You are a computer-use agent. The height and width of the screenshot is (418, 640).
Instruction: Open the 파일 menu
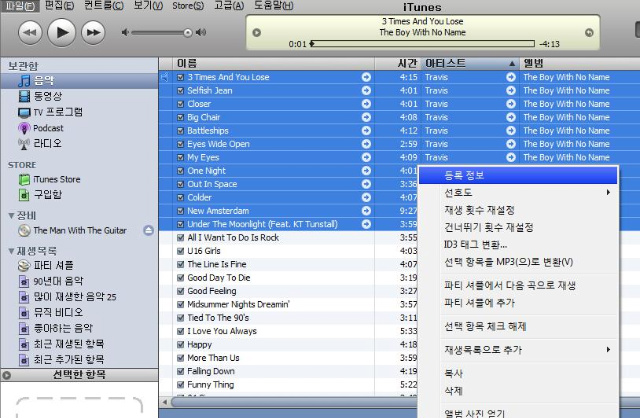point(20,6)
